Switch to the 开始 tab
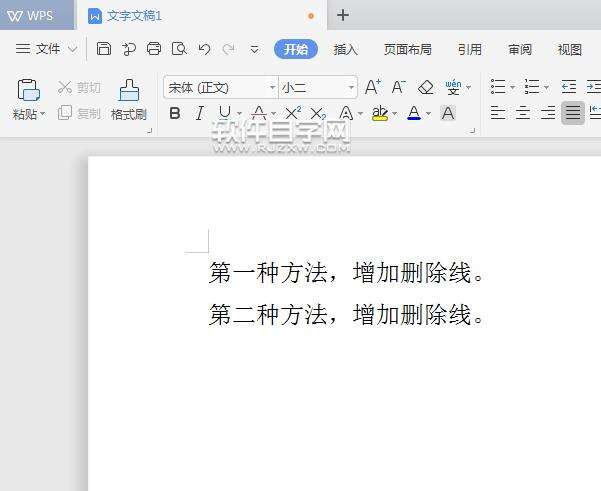Screen dimensions: 601x491 [296, 49]
